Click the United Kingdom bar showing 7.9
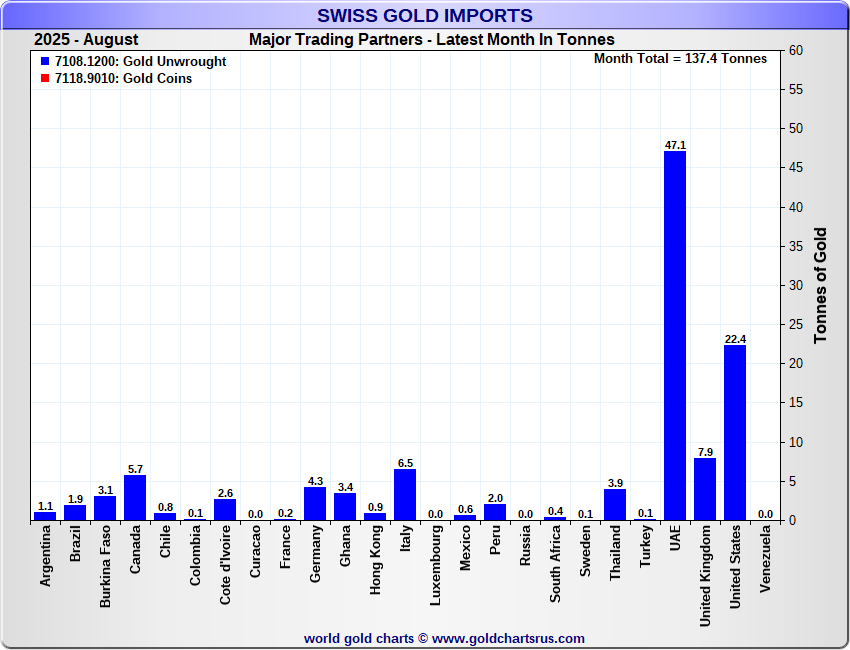Screen dimensions: 850x650 pos(705,489)
